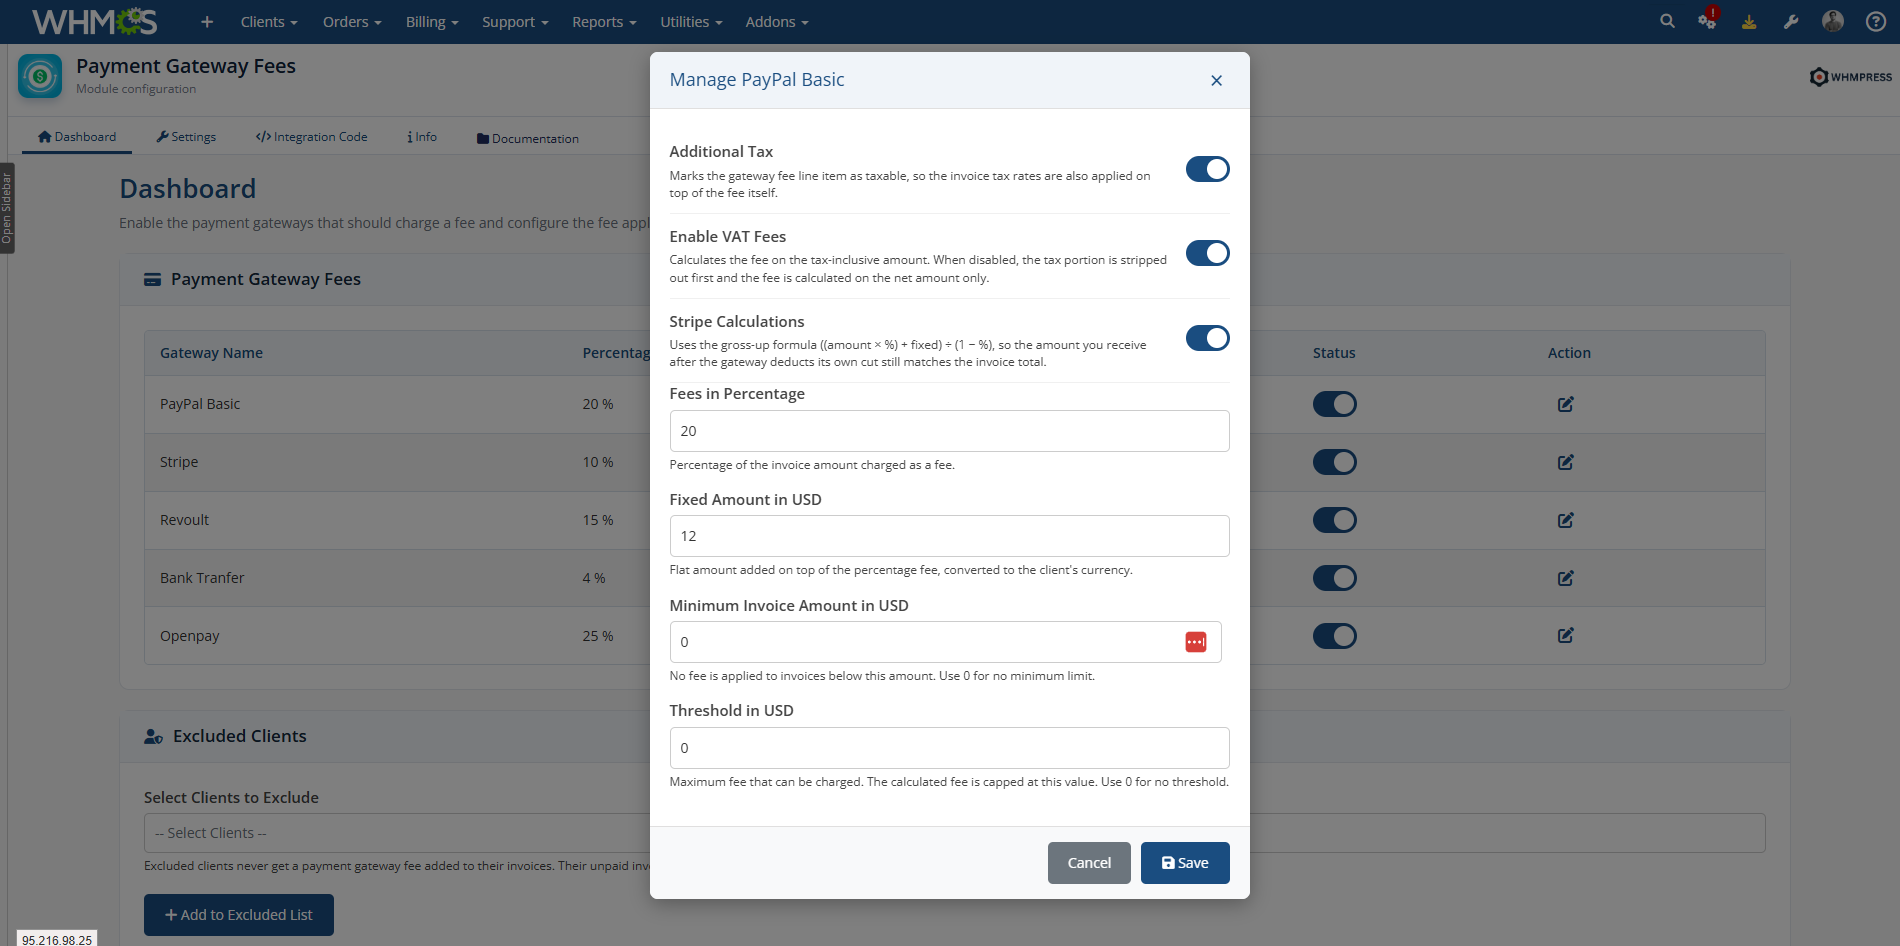The height and width of the screenshot is (946, 1900).
Task: Click the WHMPRESS logo
Action: pyautogui.click(x=1851, y=77)
